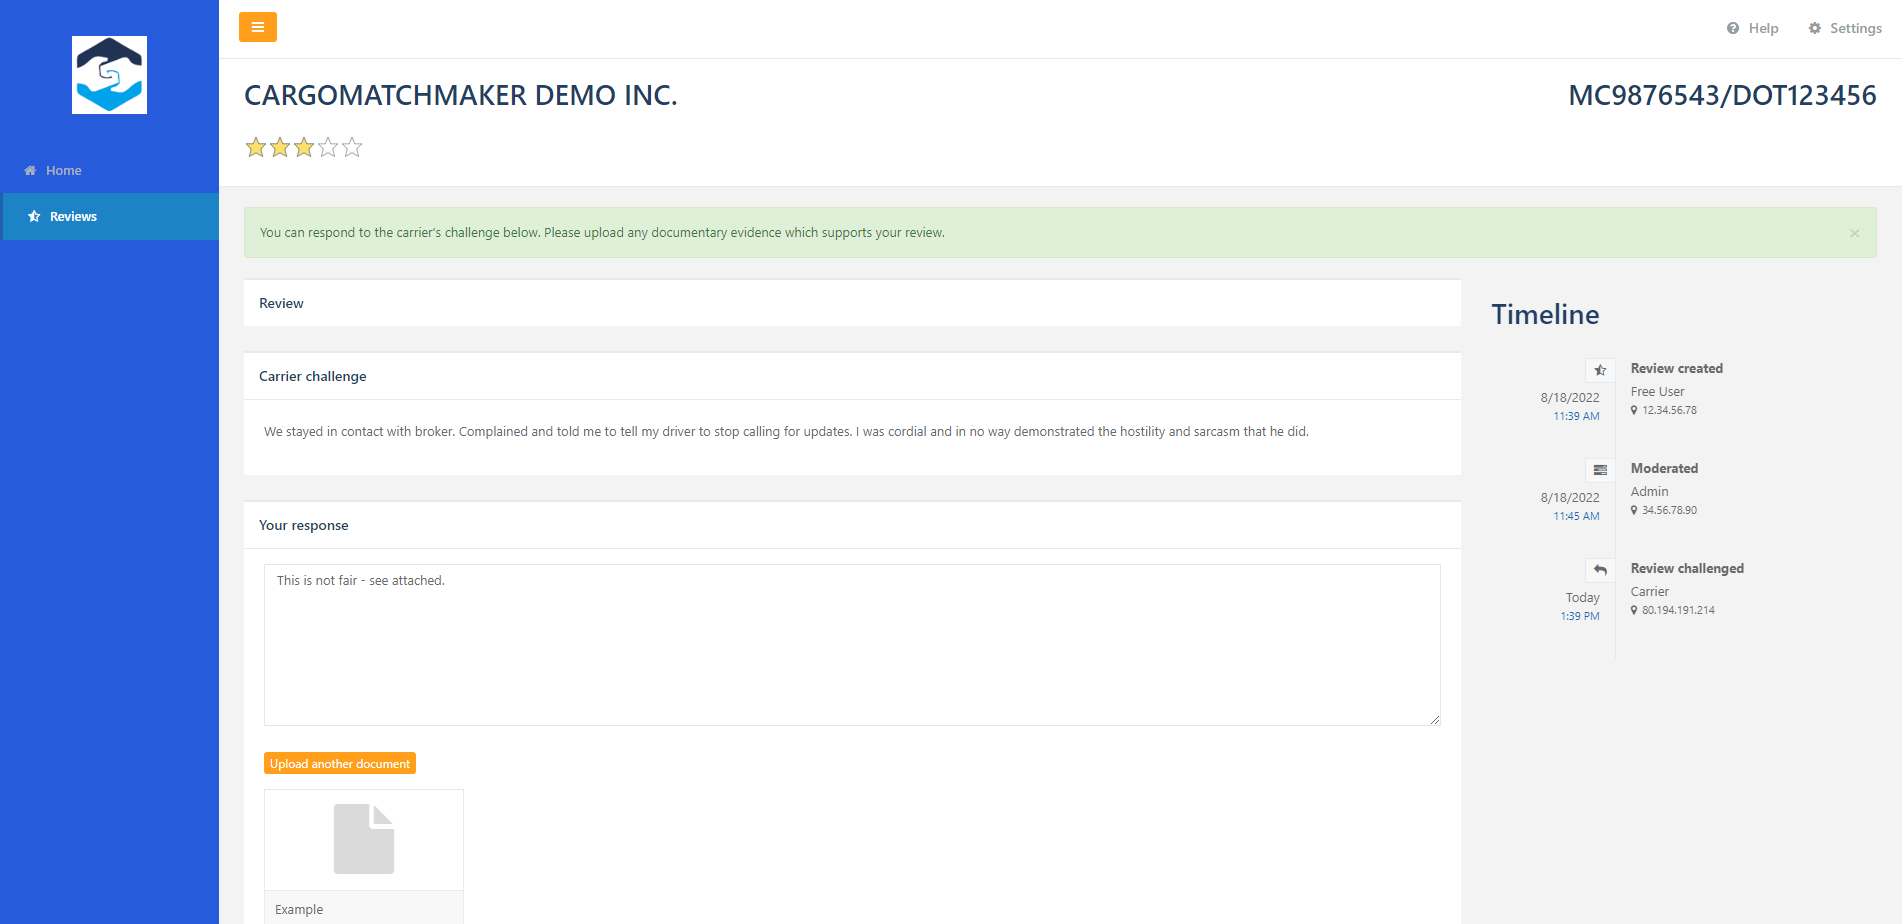Click the Moderated timeline title
This screenshot has width=1902, height=924.
point(1664,468)
